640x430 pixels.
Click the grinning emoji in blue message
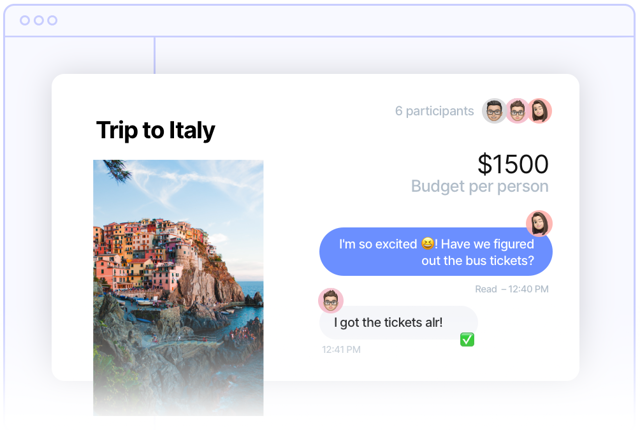(427, 244)
